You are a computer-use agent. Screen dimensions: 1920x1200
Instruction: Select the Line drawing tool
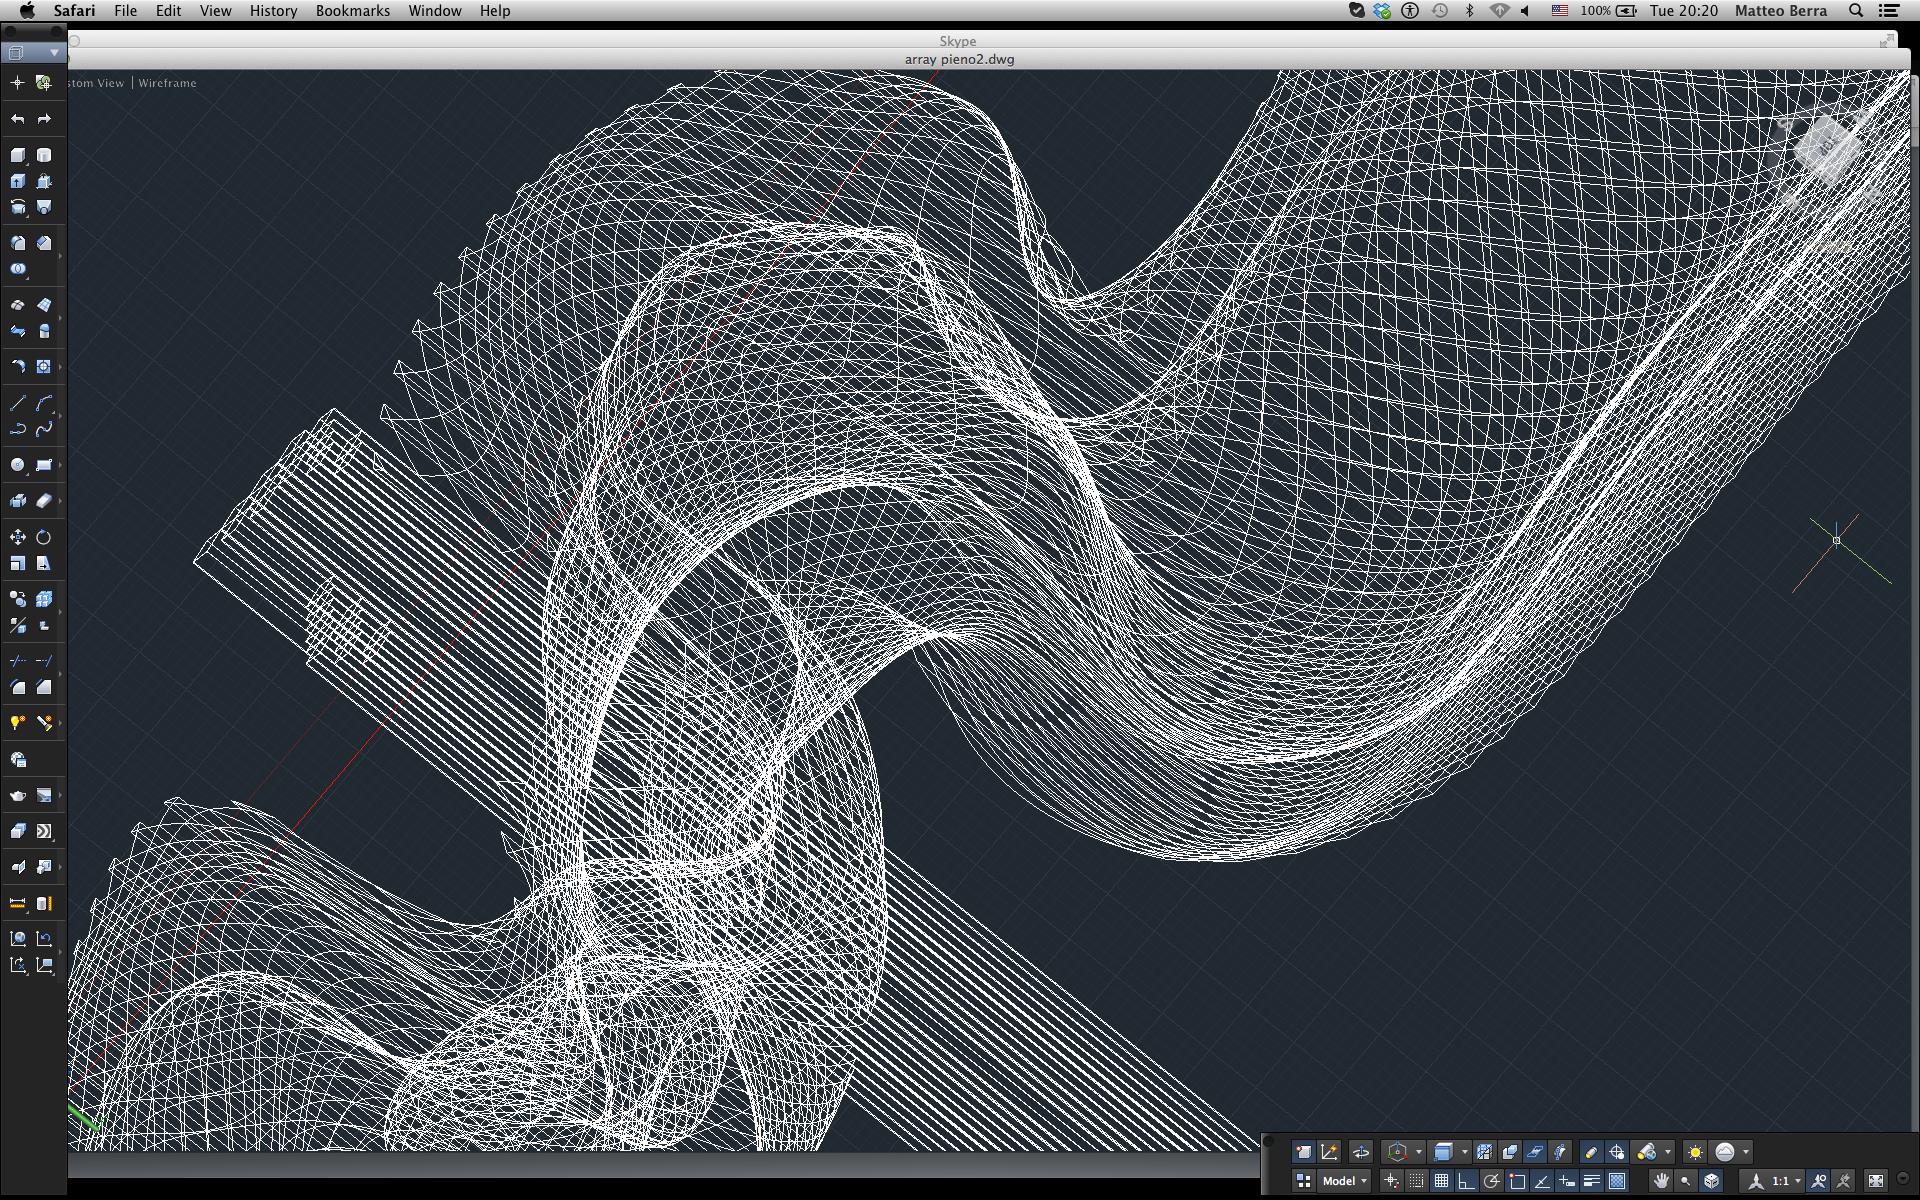click(18, 403)
